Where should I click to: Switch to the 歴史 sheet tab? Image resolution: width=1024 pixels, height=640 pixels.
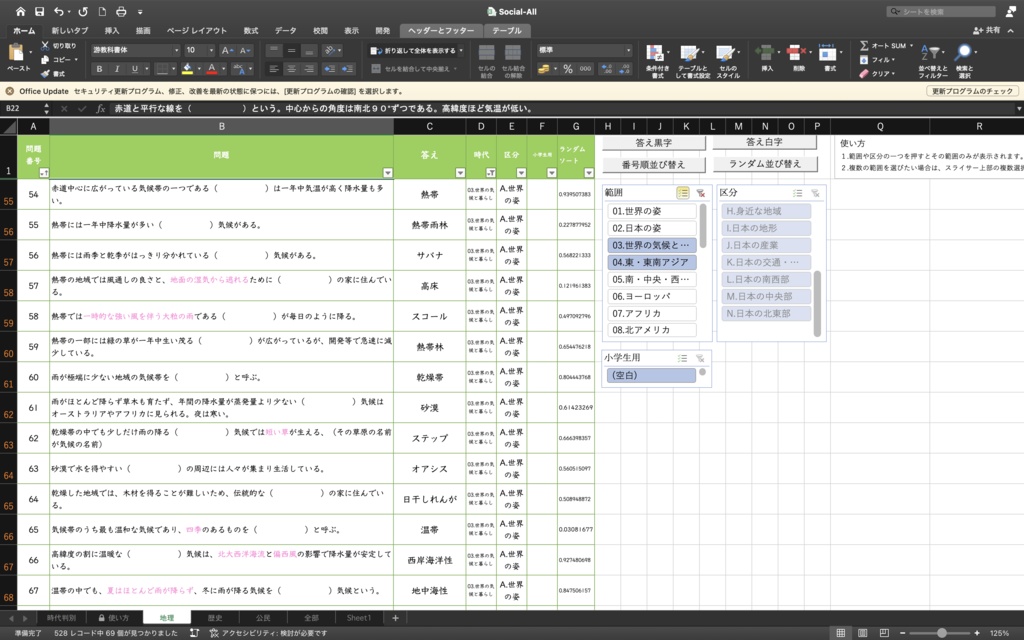click(x=215, y=617)
